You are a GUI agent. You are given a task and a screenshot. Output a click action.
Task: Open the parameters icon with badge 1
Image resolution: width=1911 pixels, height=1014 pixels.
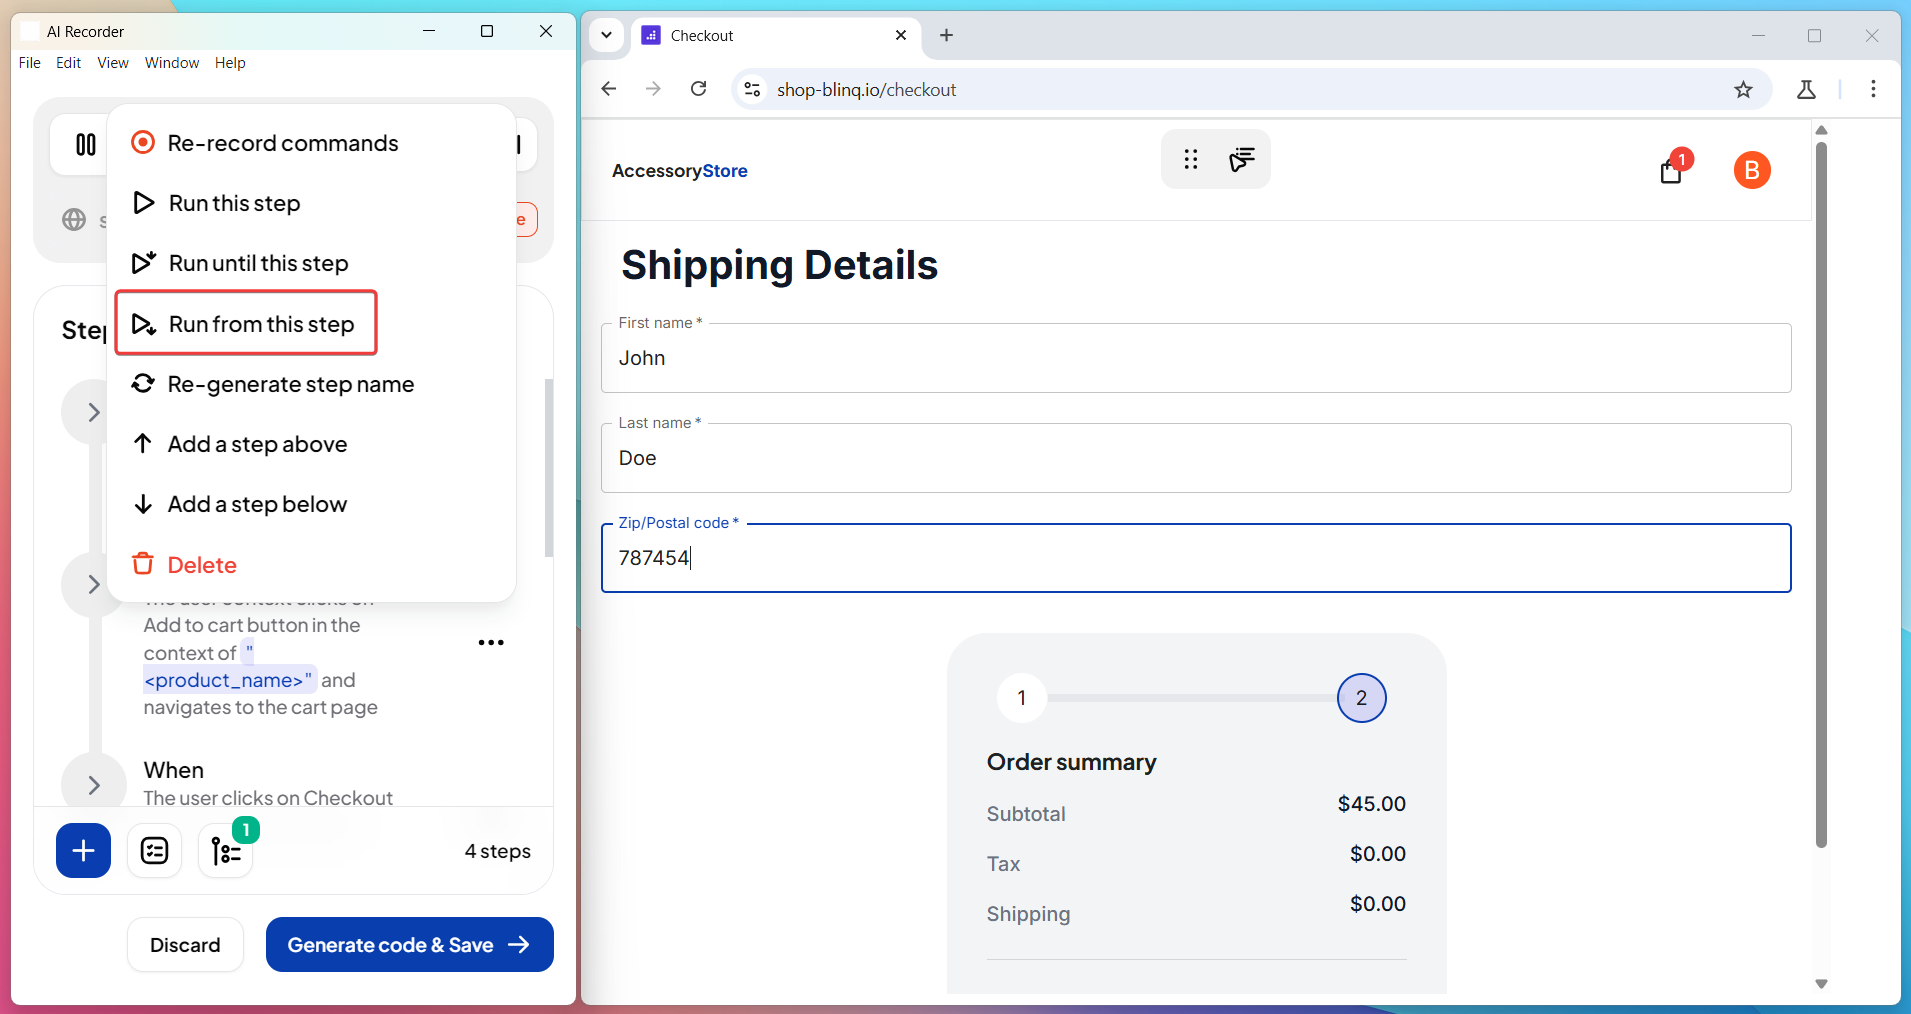coord(226,851)
